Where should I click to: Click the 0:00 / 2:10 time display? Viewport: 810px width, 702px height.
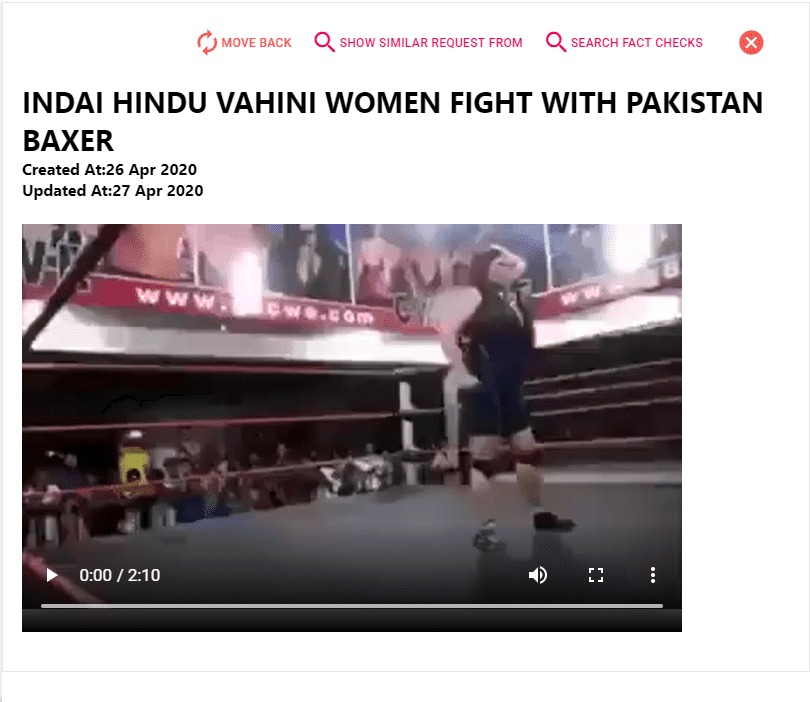tap(119, 575)
